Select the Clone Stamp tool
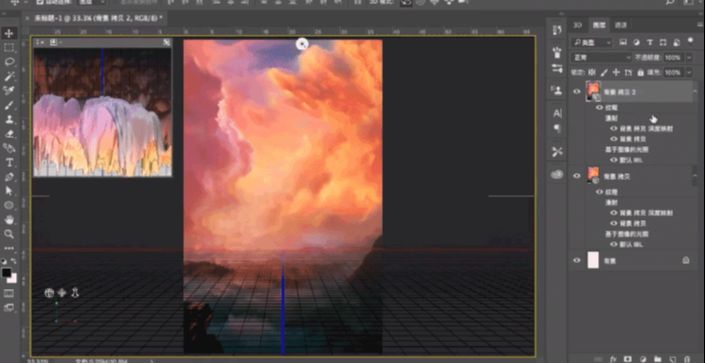Image resolution: width=705 pixels, height=363 pixels. 9,120
